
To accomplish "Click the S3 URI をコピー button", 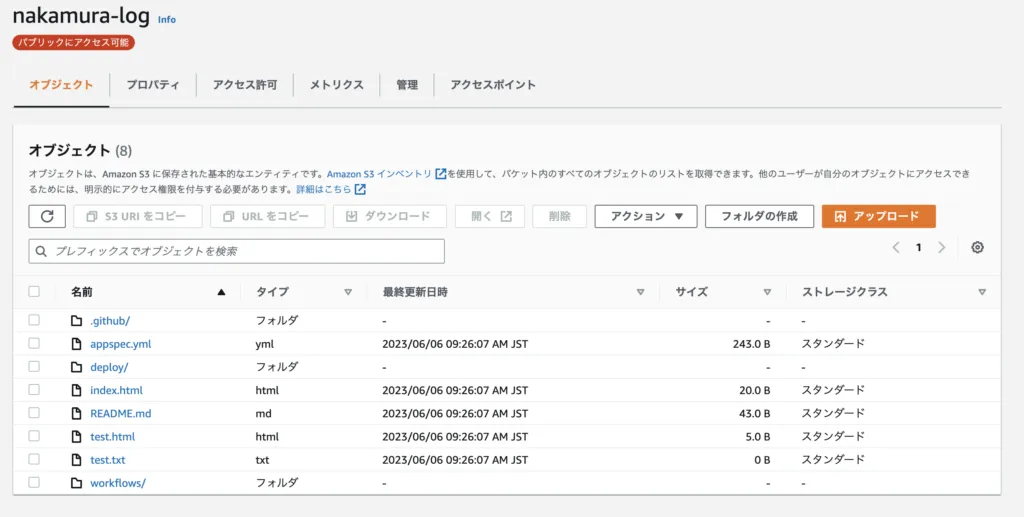I will tap(138, 216).
